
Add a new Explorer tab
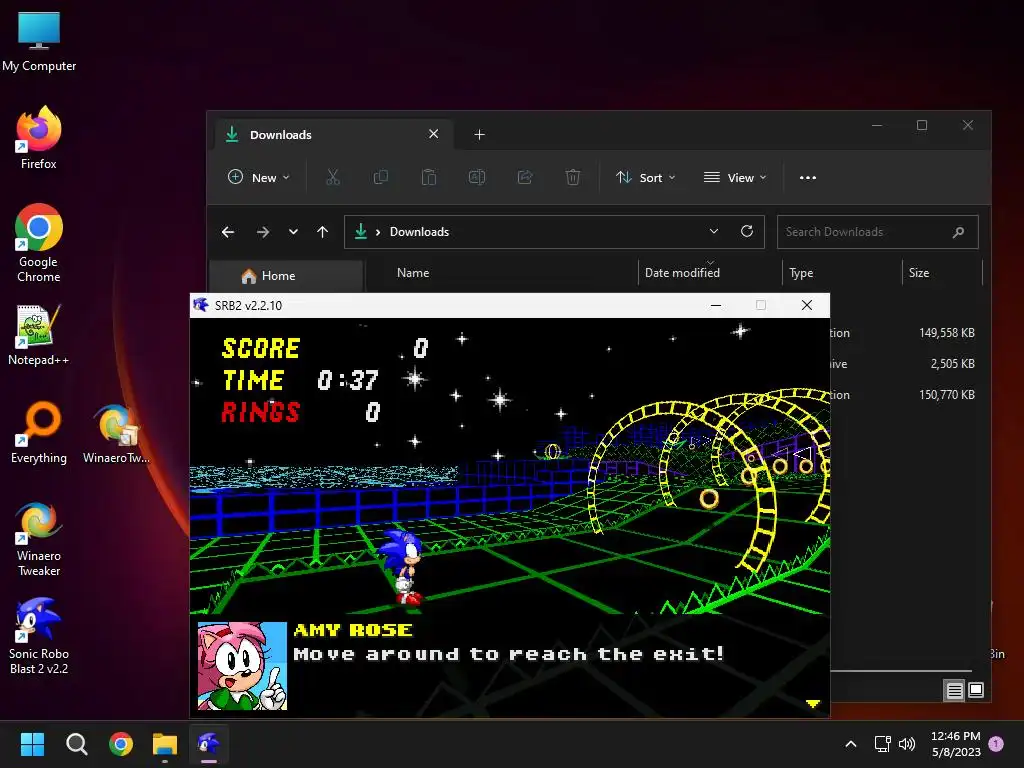pos(479,135)
